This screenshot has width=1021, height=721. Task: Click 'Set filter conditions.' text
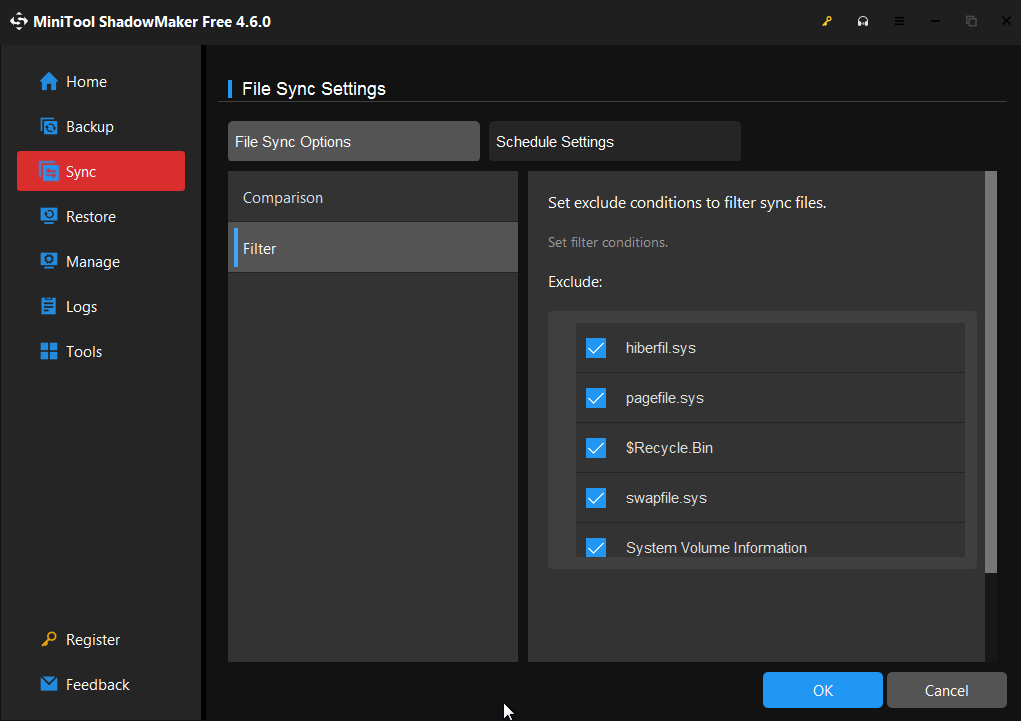coord(608,242)
